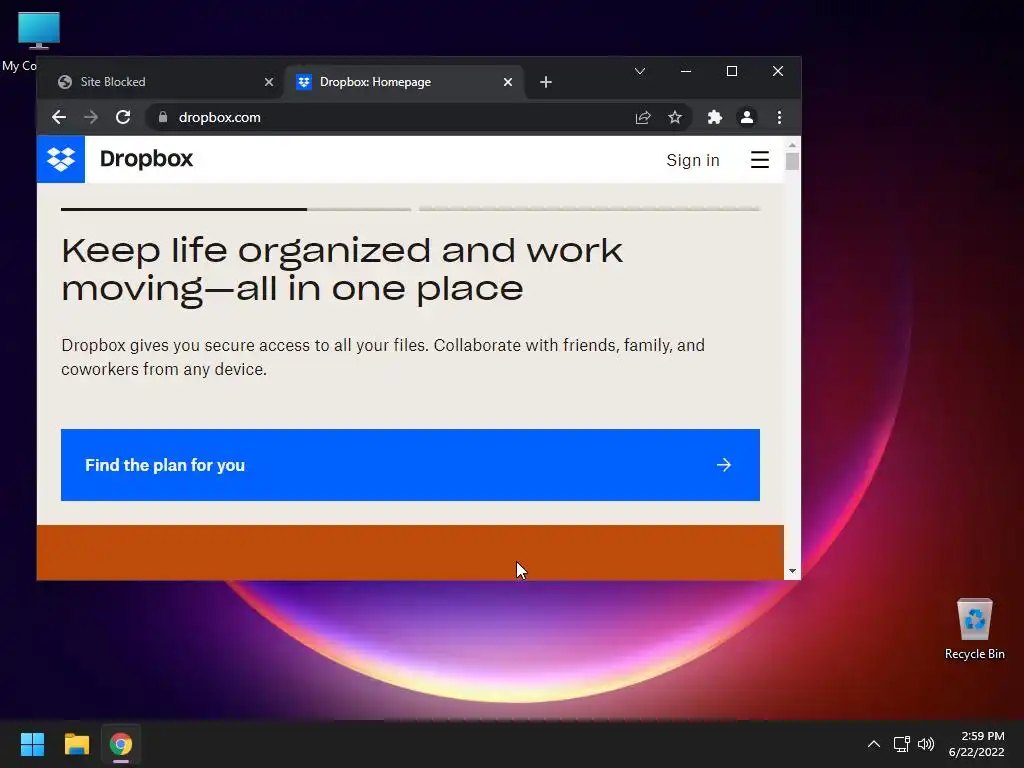This screenshot has width=1024, height=768.
Task: Click the browser forward arrow
Action: 91,117
